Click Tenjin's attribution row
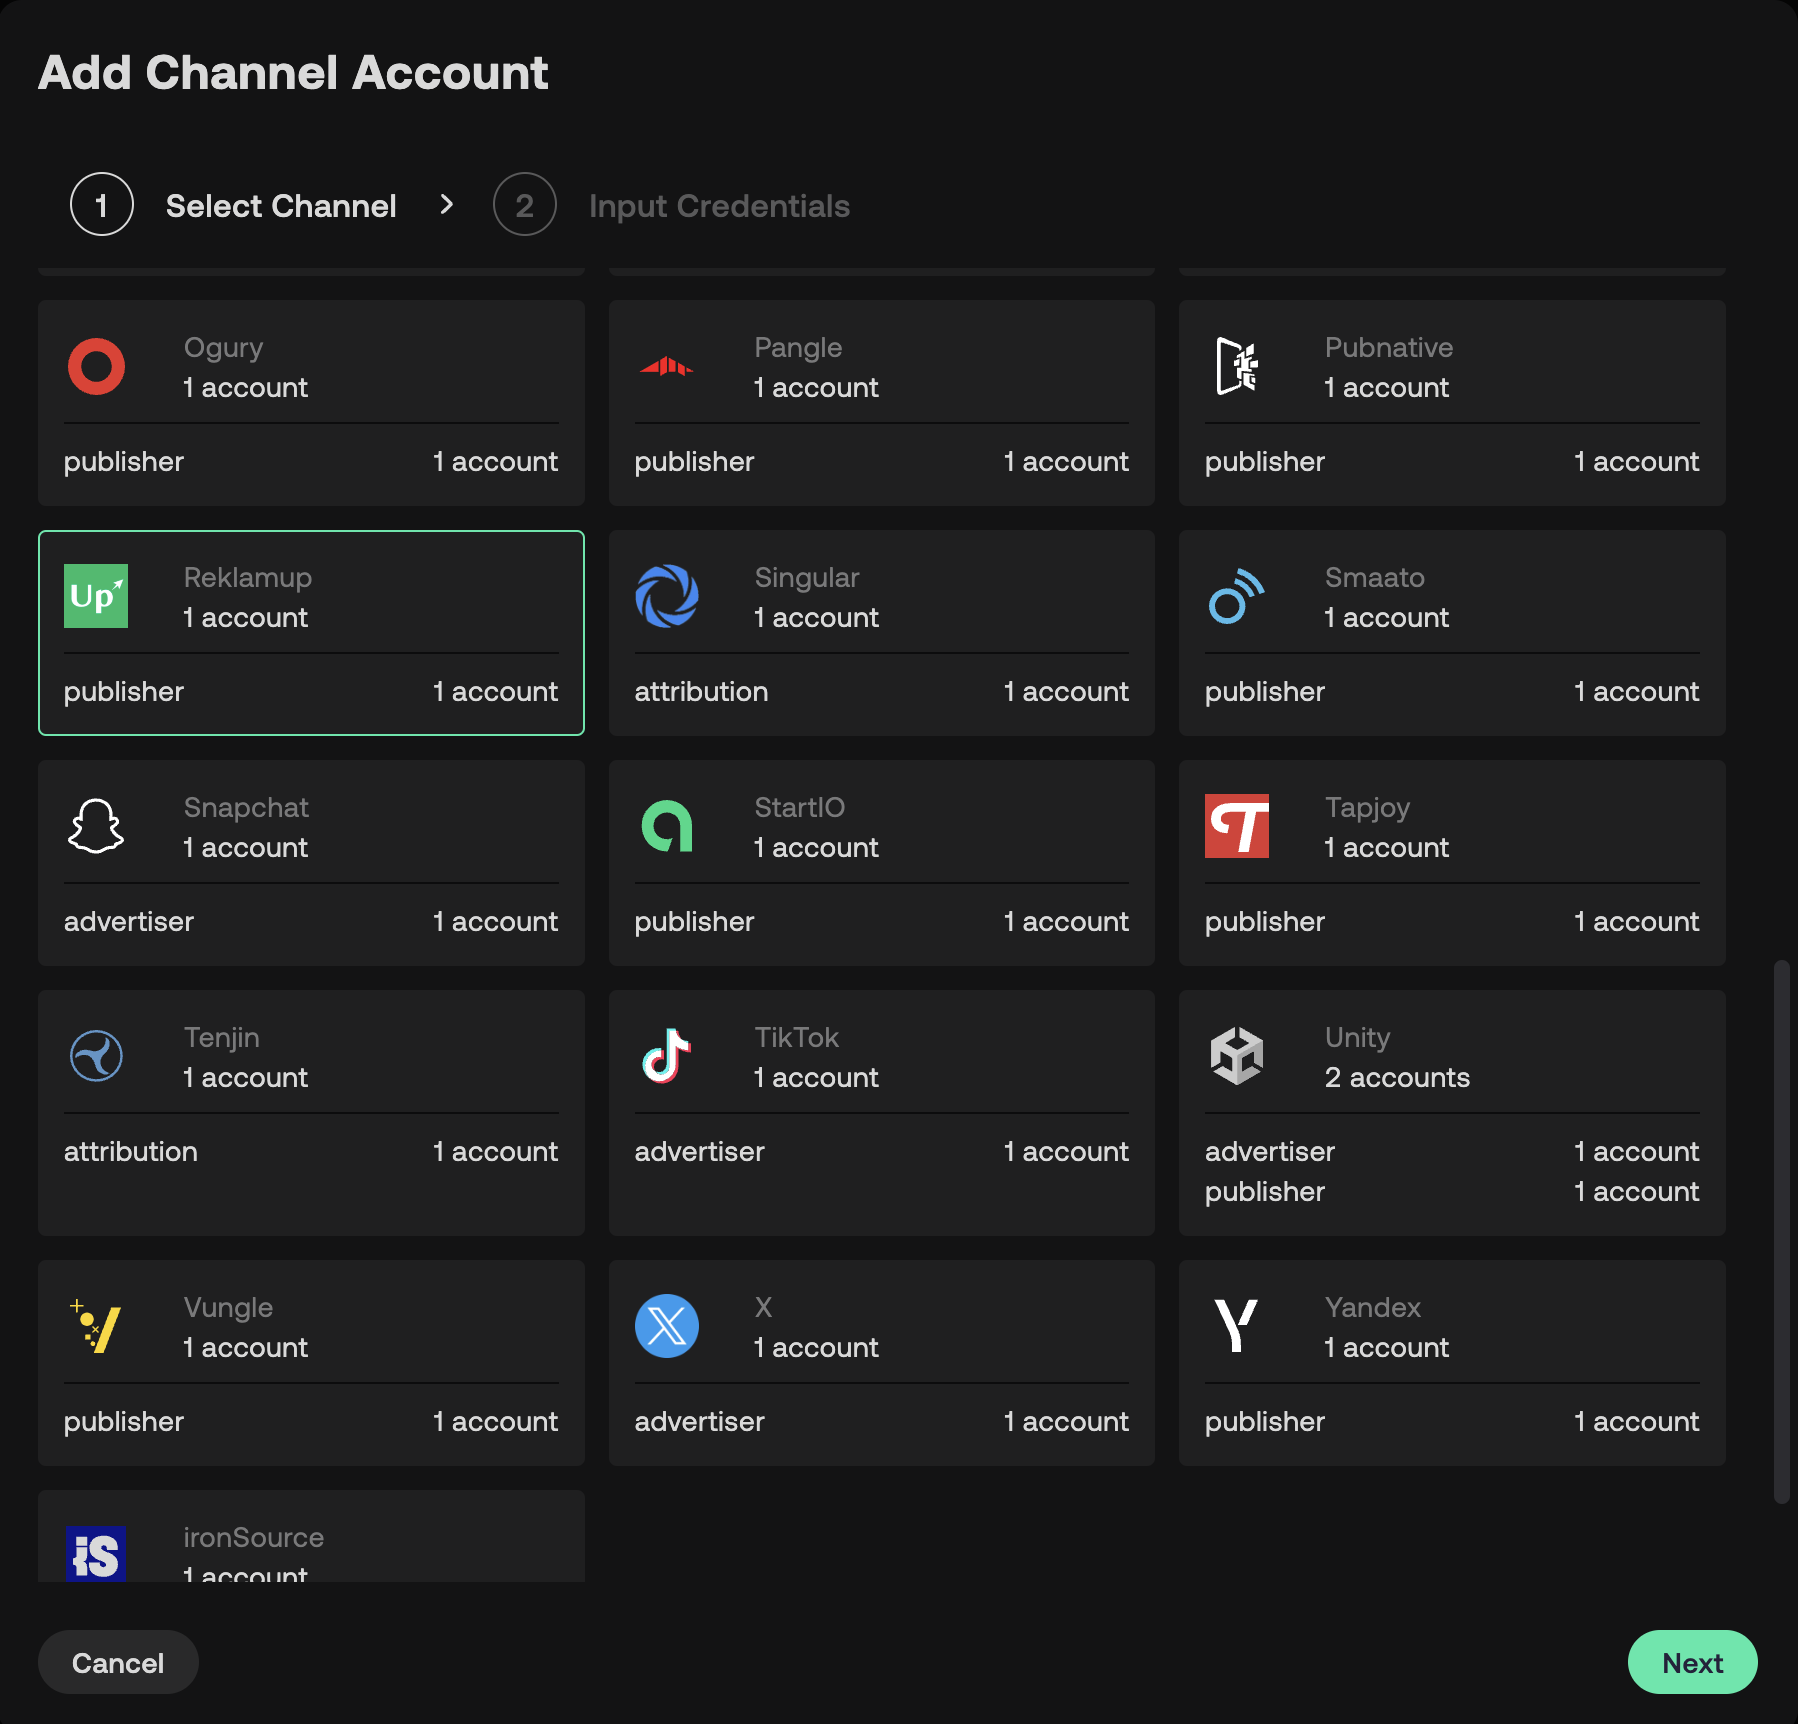1798x1724 pixels. coord(311,1152)
